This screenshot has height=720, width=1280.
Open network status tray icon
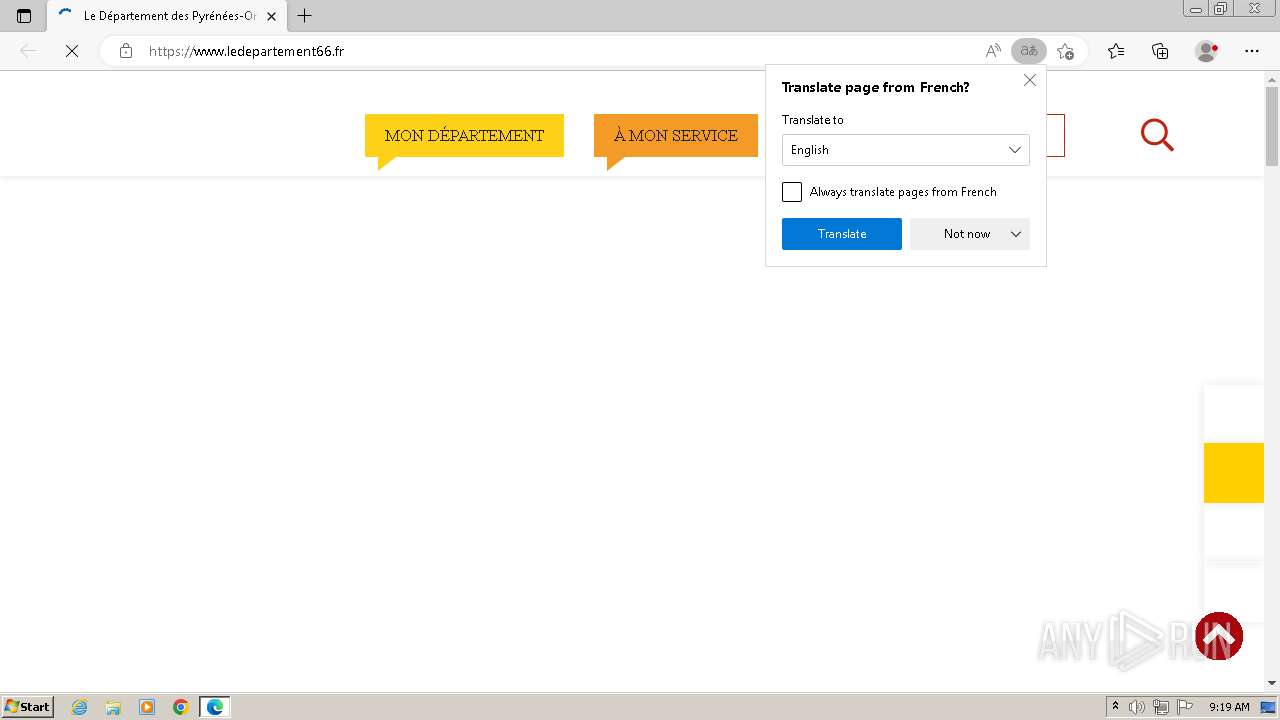point(1161,707)
